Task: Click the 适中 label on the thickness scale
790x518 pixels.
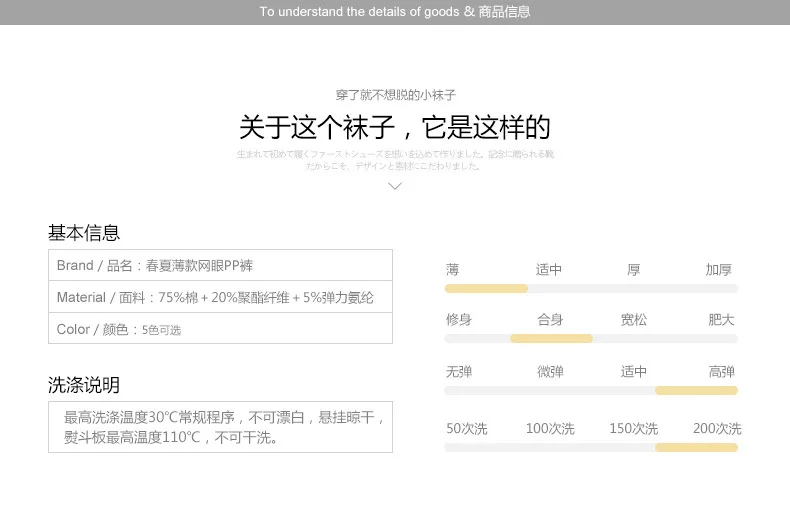Action: tap(549, 270)
